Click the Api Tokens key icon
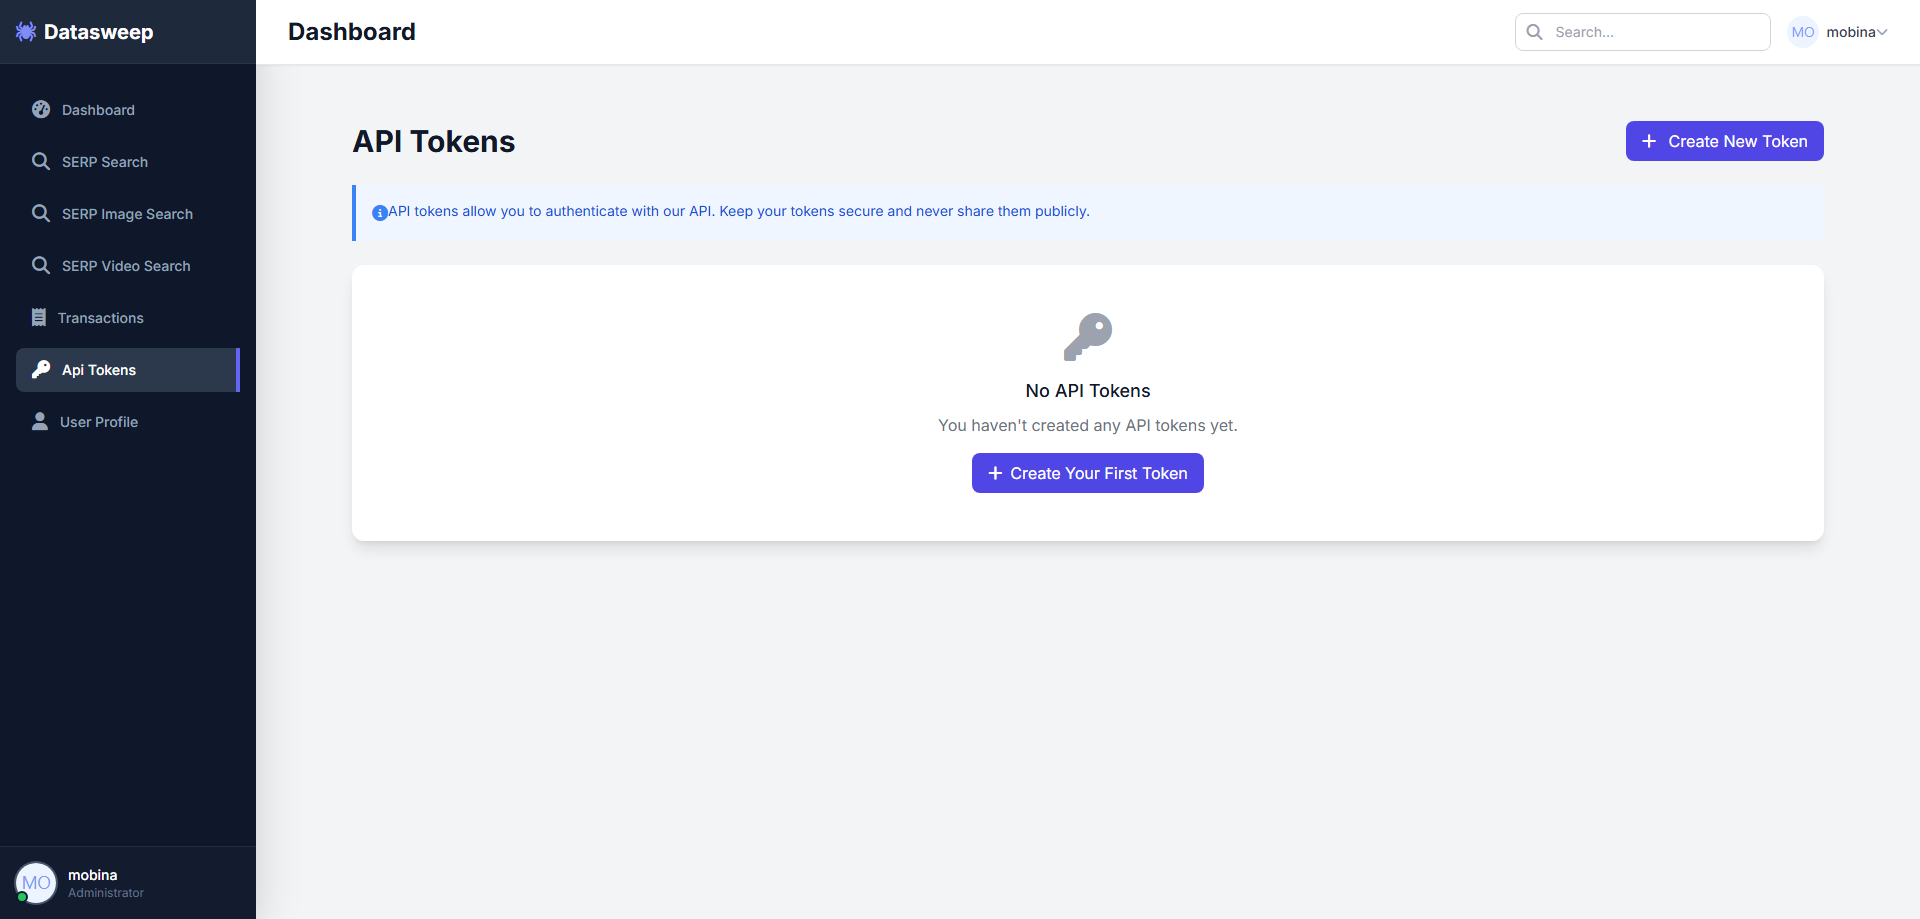1920x919 pixels. (x=40, y=369)
